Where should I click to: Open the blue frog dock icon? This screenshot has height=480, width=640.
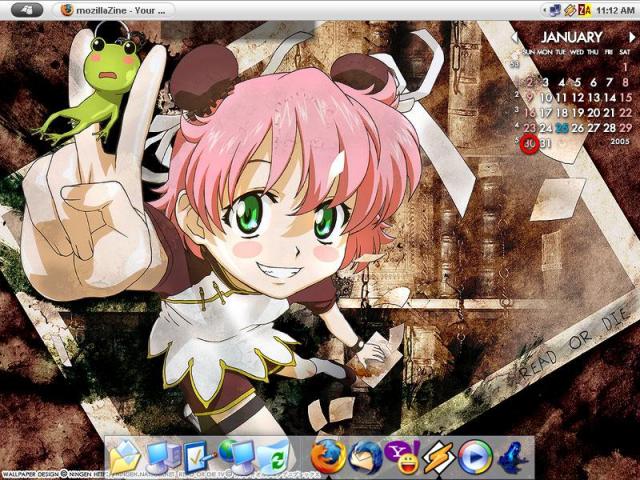click(x=512, y=457)
